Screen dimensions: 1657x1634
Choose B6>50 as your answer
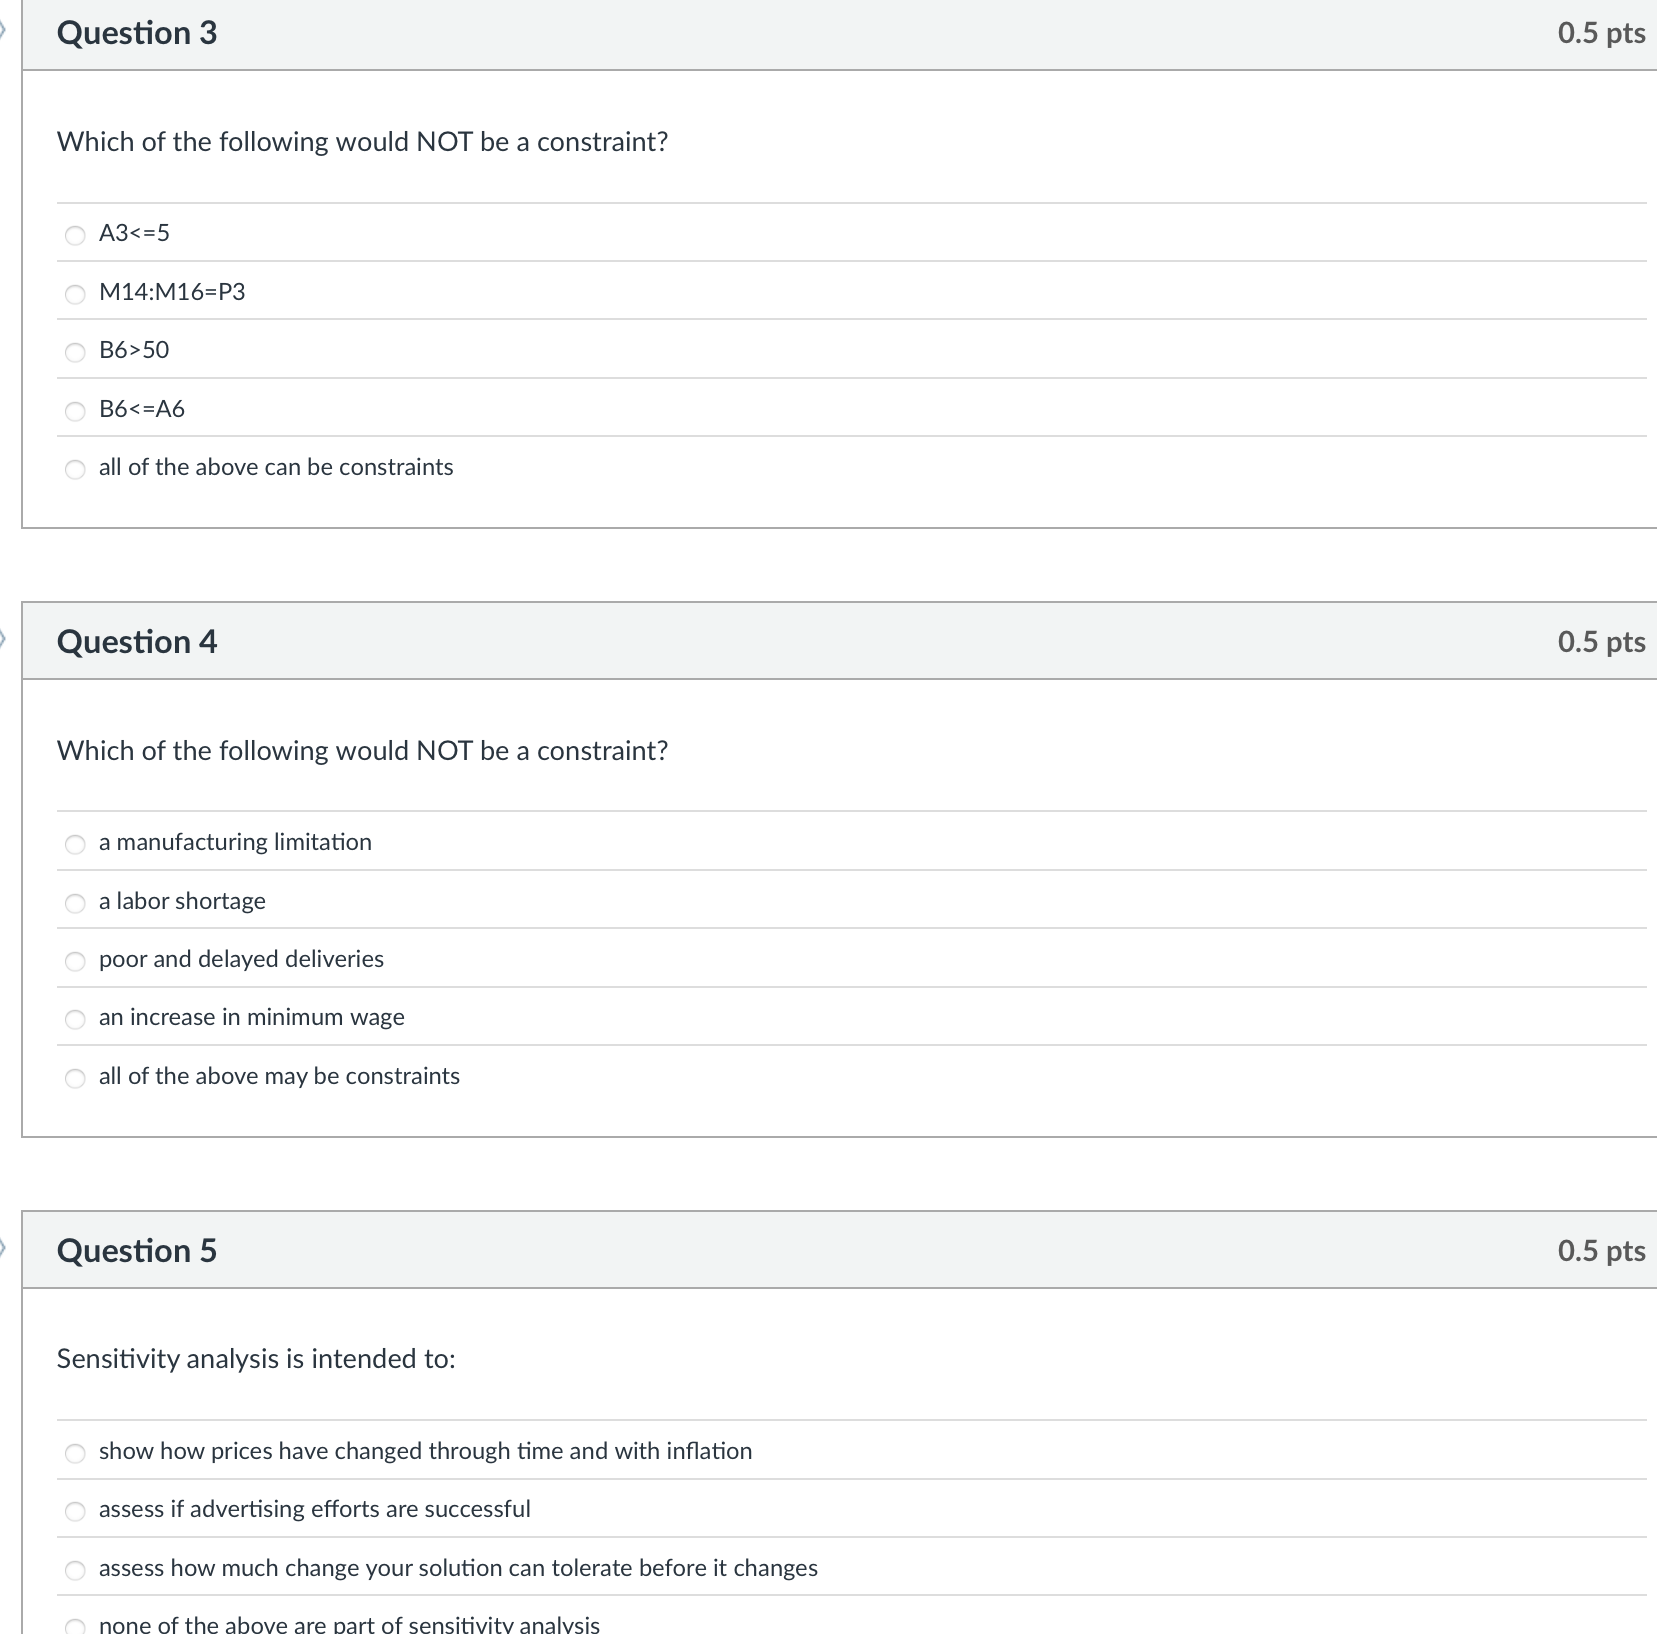click(75, 351)
